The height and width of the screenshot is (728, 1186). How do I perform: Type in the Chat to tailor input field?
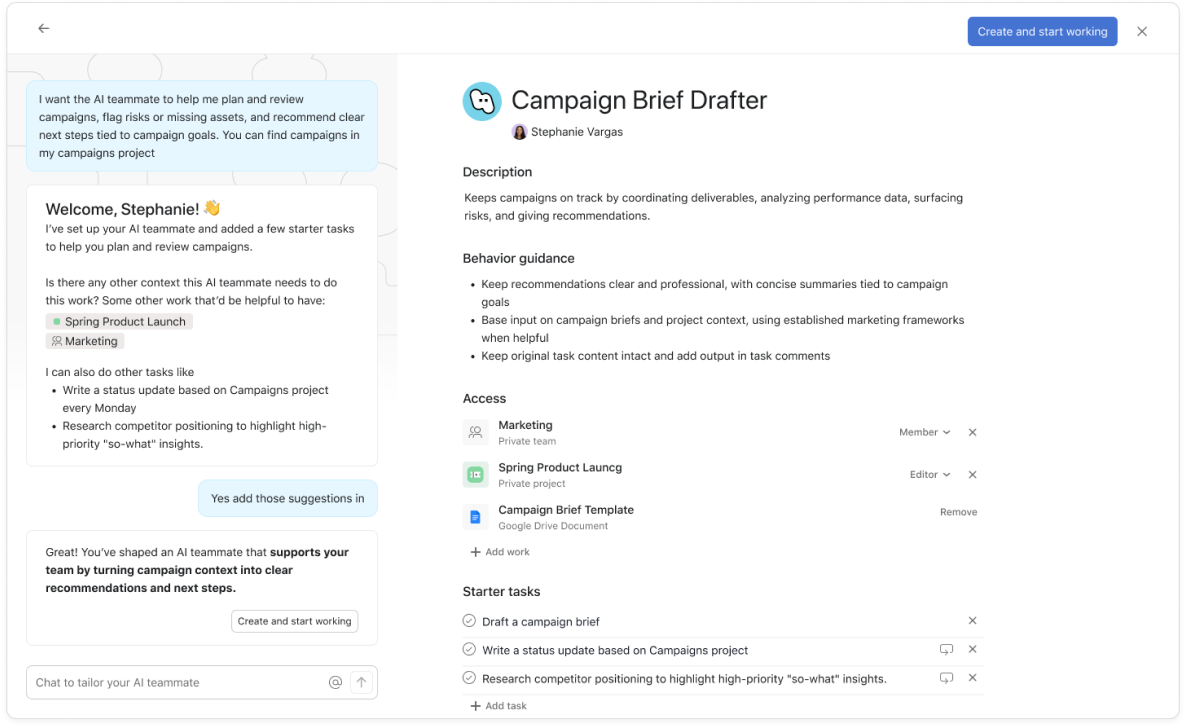point(175,683)
